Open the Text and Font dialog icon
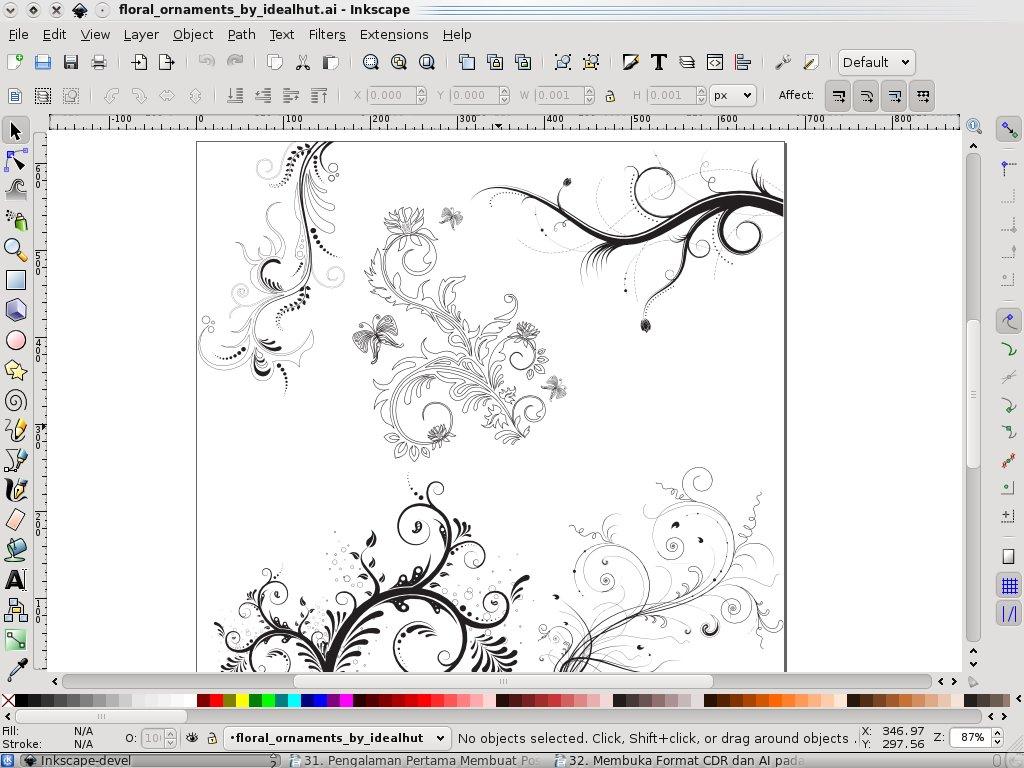 pos(658,62)
